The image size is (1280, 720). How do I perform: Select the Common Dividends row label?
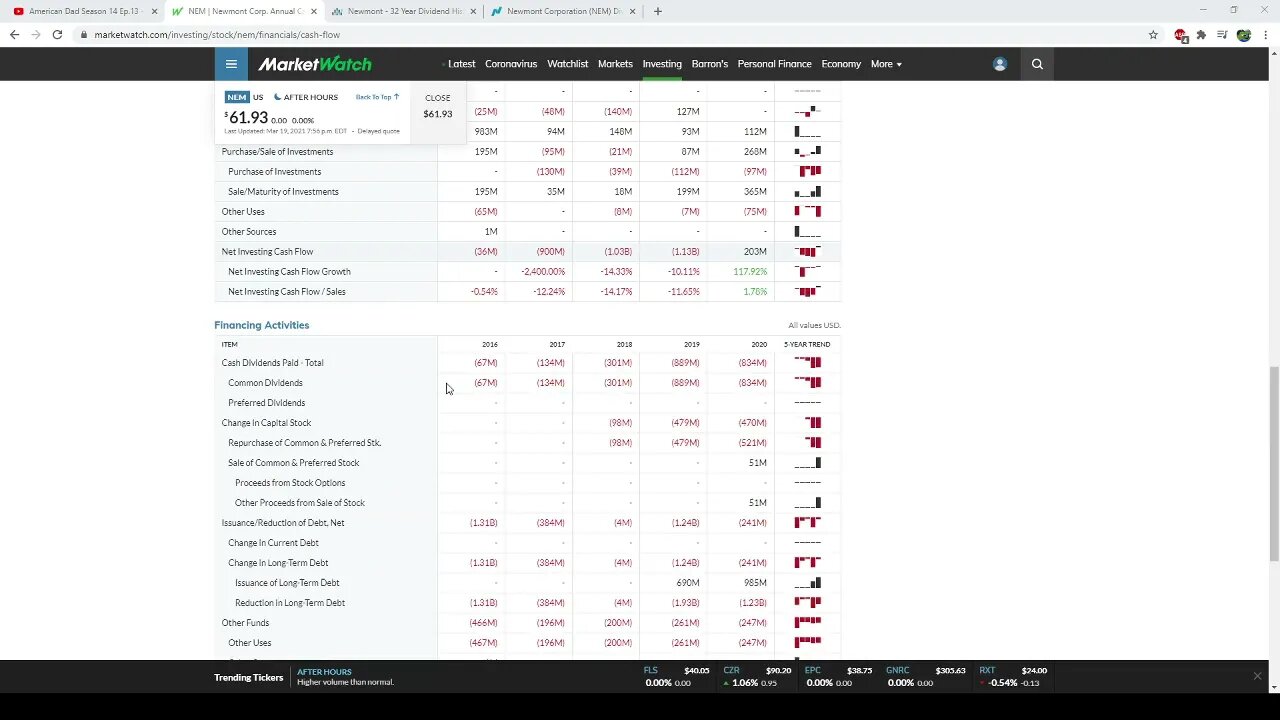coord(265,383)
